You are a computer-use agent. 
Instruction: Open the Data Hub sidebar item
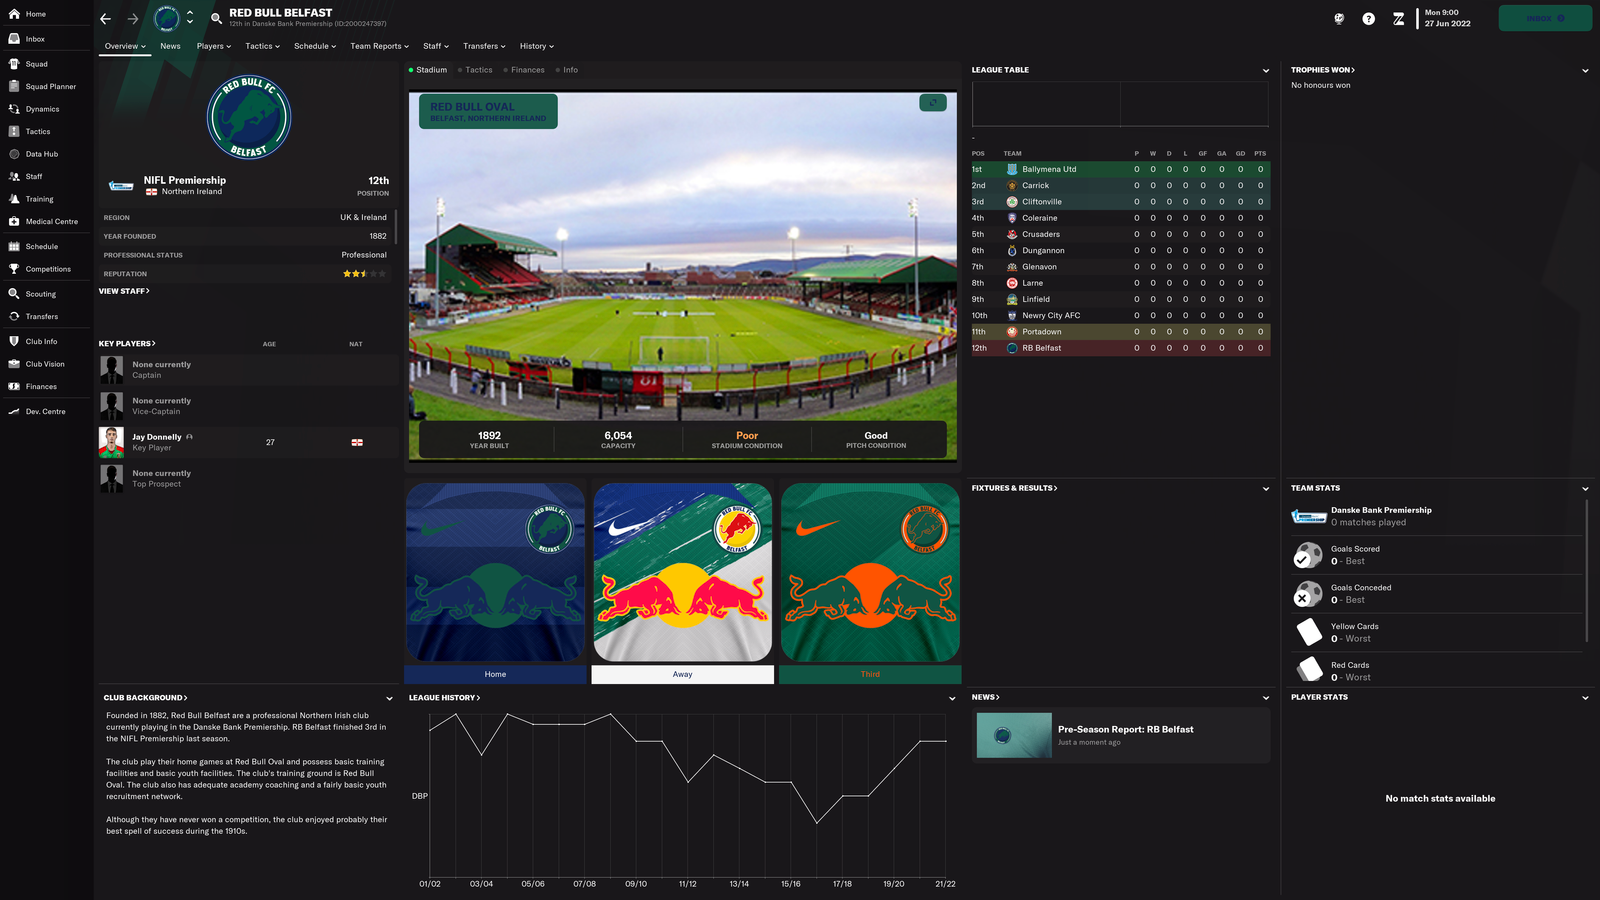click(x=41, y=154)
